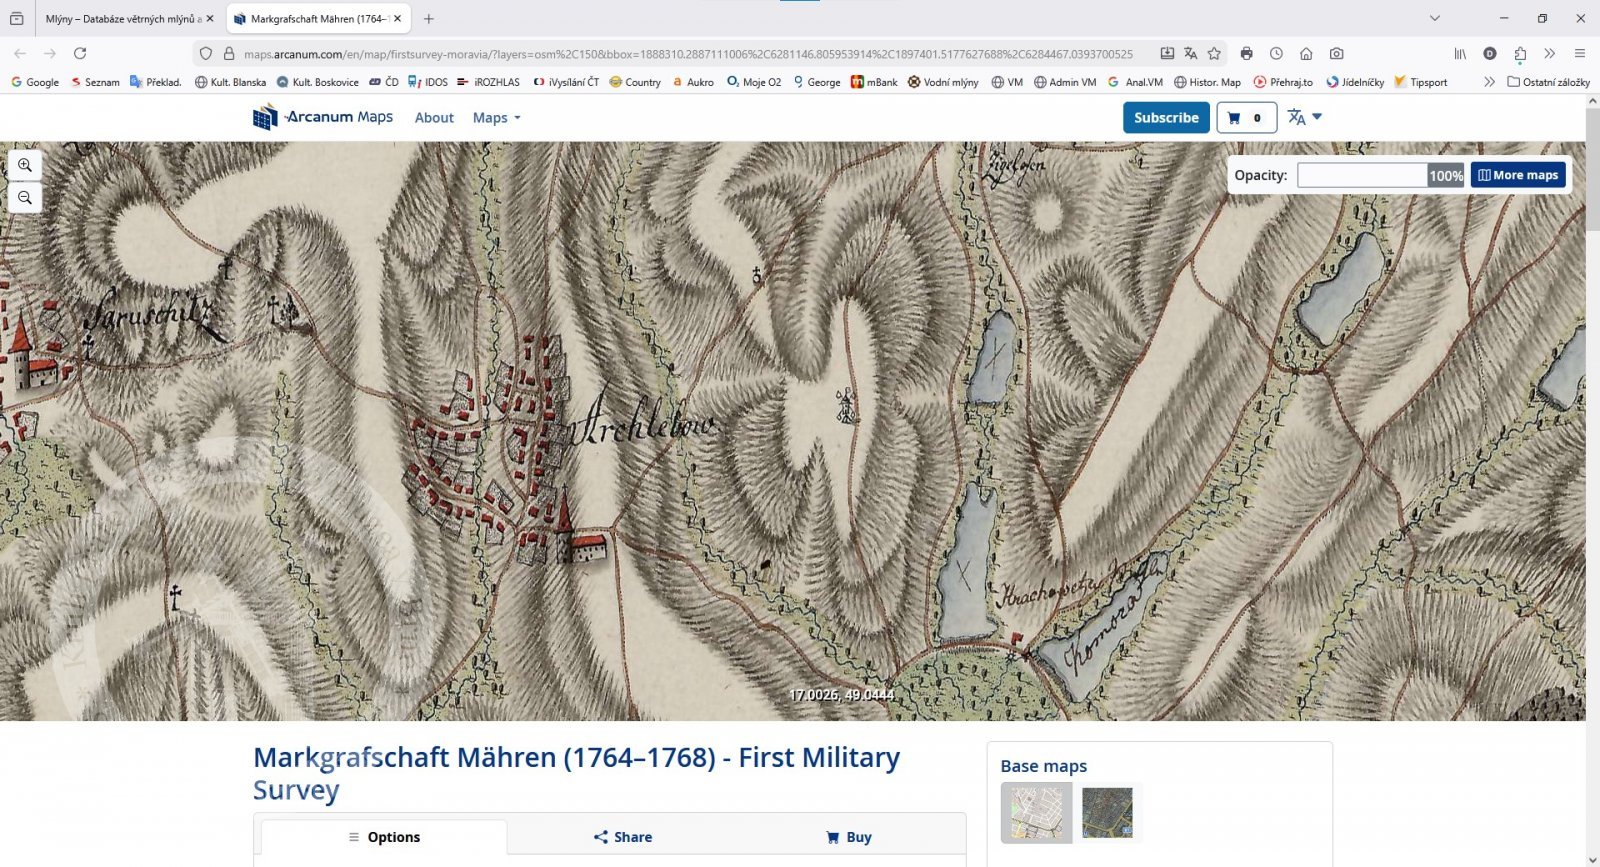Switch to the Share tab

[x=623, y=837]
